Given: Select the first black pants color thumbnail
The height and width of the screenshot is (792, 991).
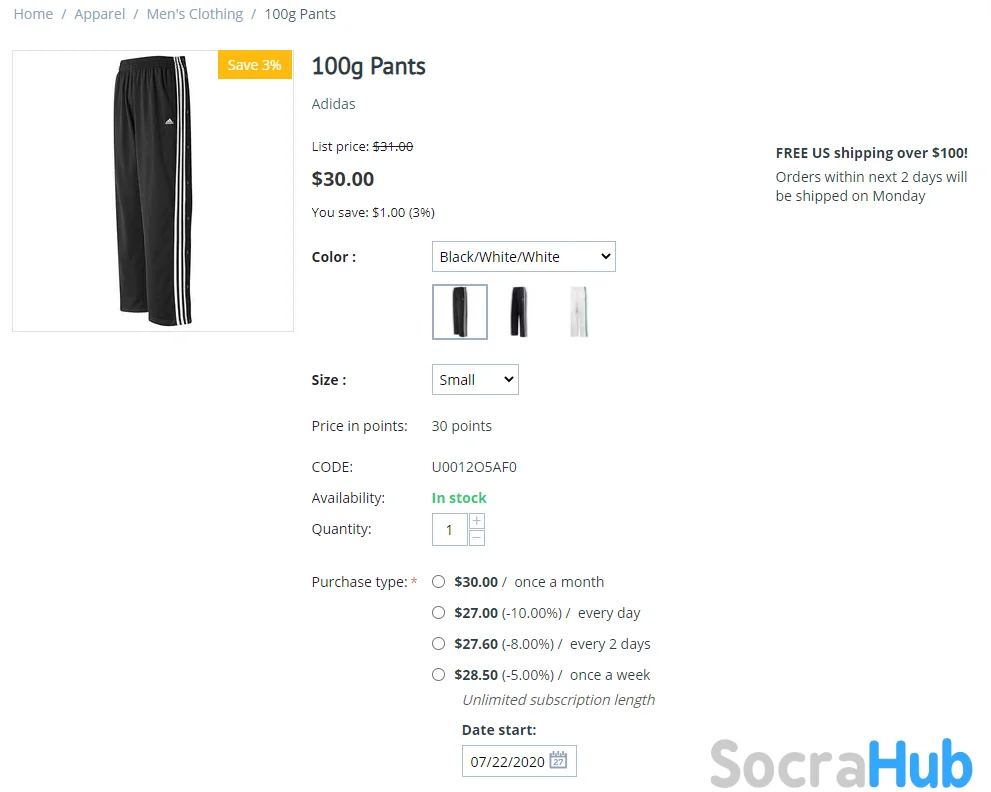Looking at the screenshot, I should (460, 312).
